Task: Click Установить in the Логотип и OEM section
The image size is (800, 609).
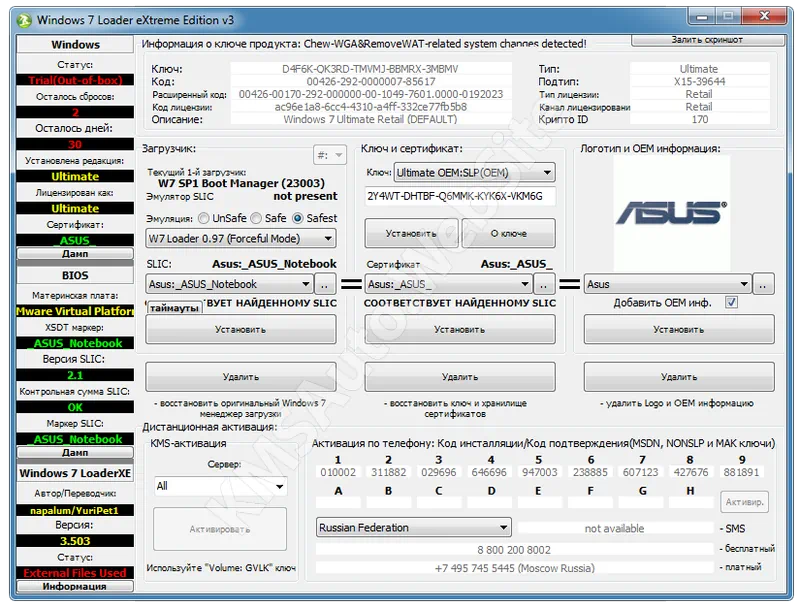Action: pos(679,329)
